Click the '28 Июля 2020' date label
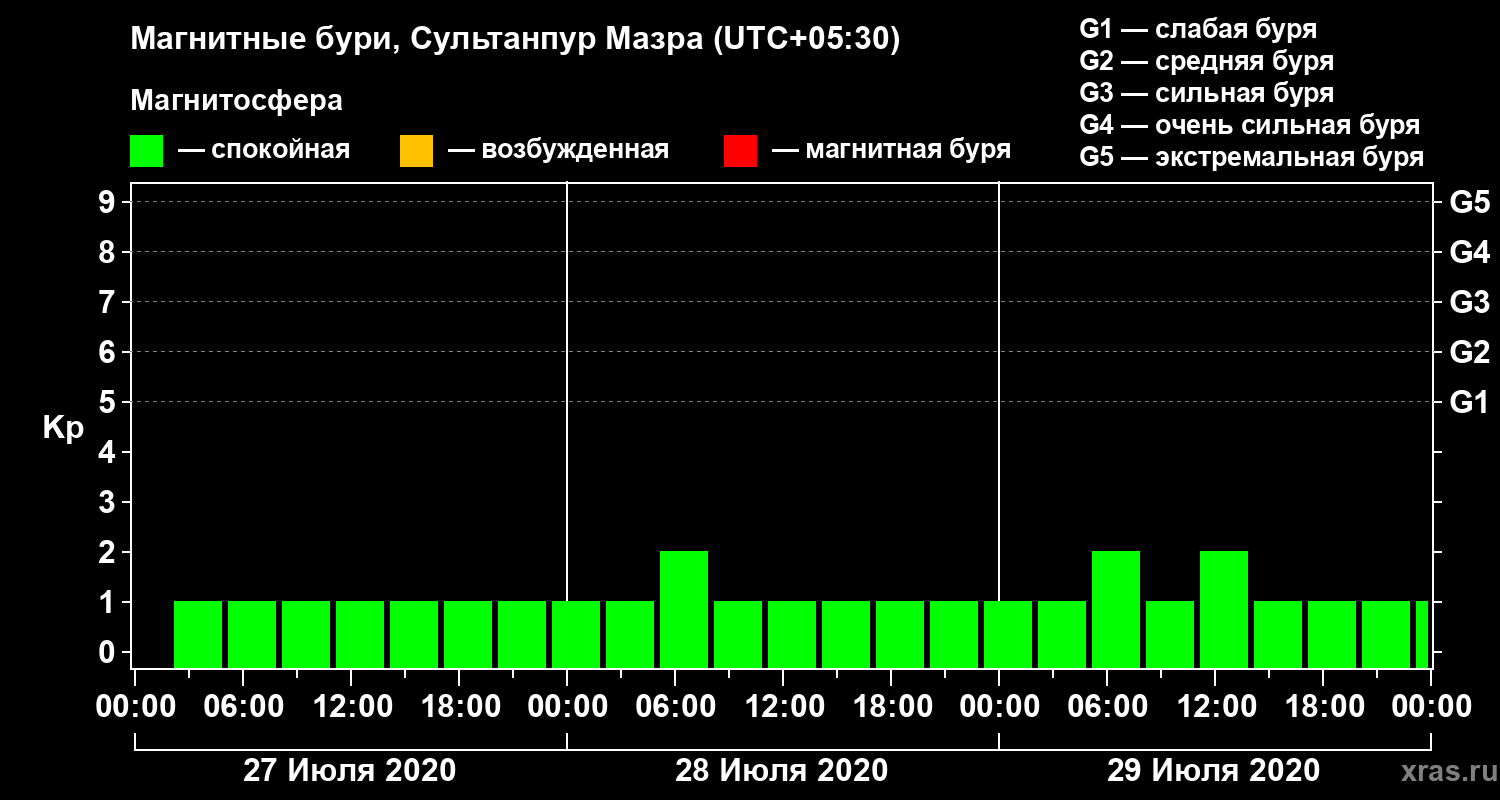Viewport: 1500px width, 800px height. 782,771
